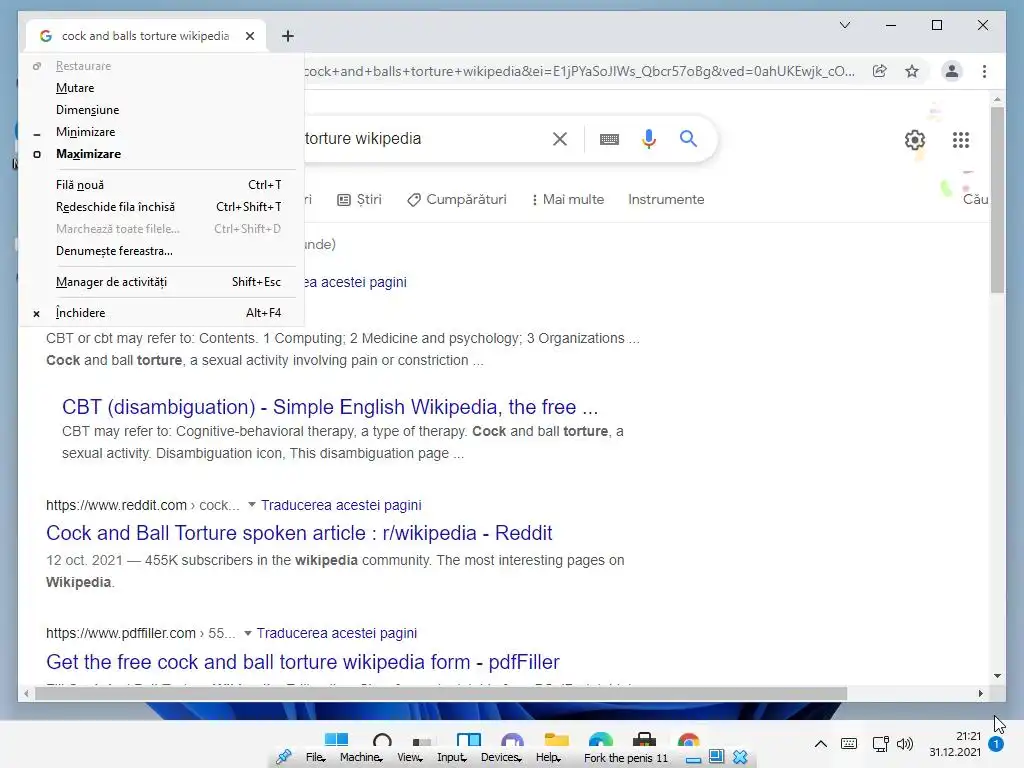This screenshot has height=768, width=1024.
Task: Open the VirtualBox View menu
Action: (409, 758)
